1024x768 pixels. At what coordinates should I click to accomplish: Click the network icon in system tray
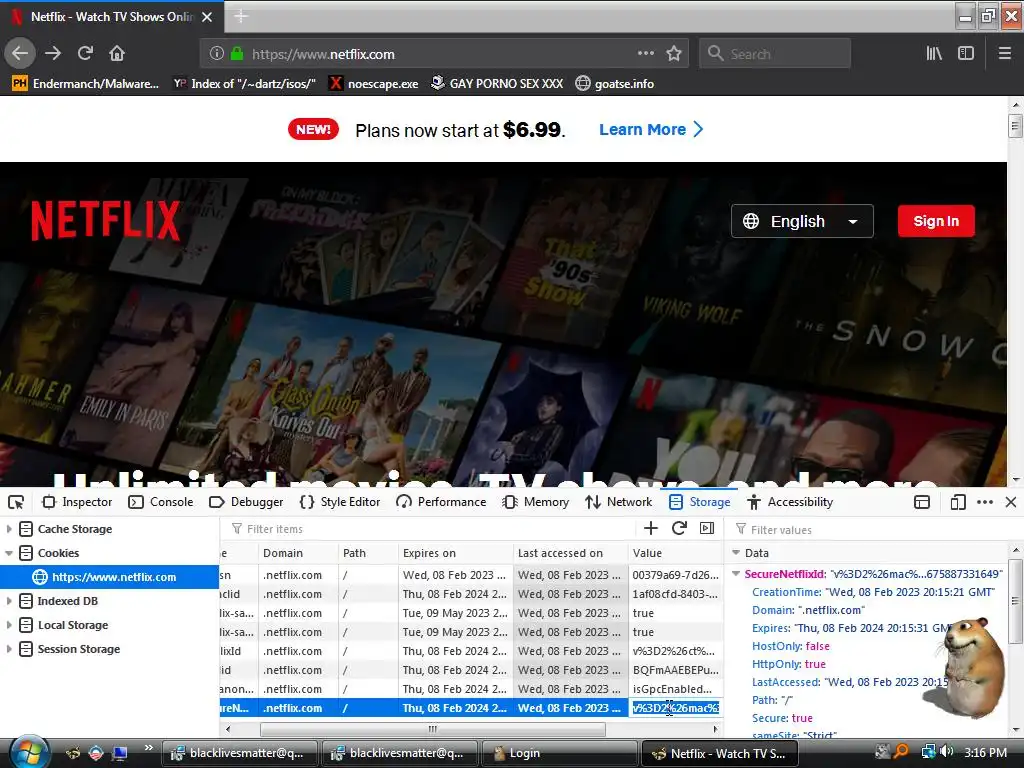click(927, 752)
